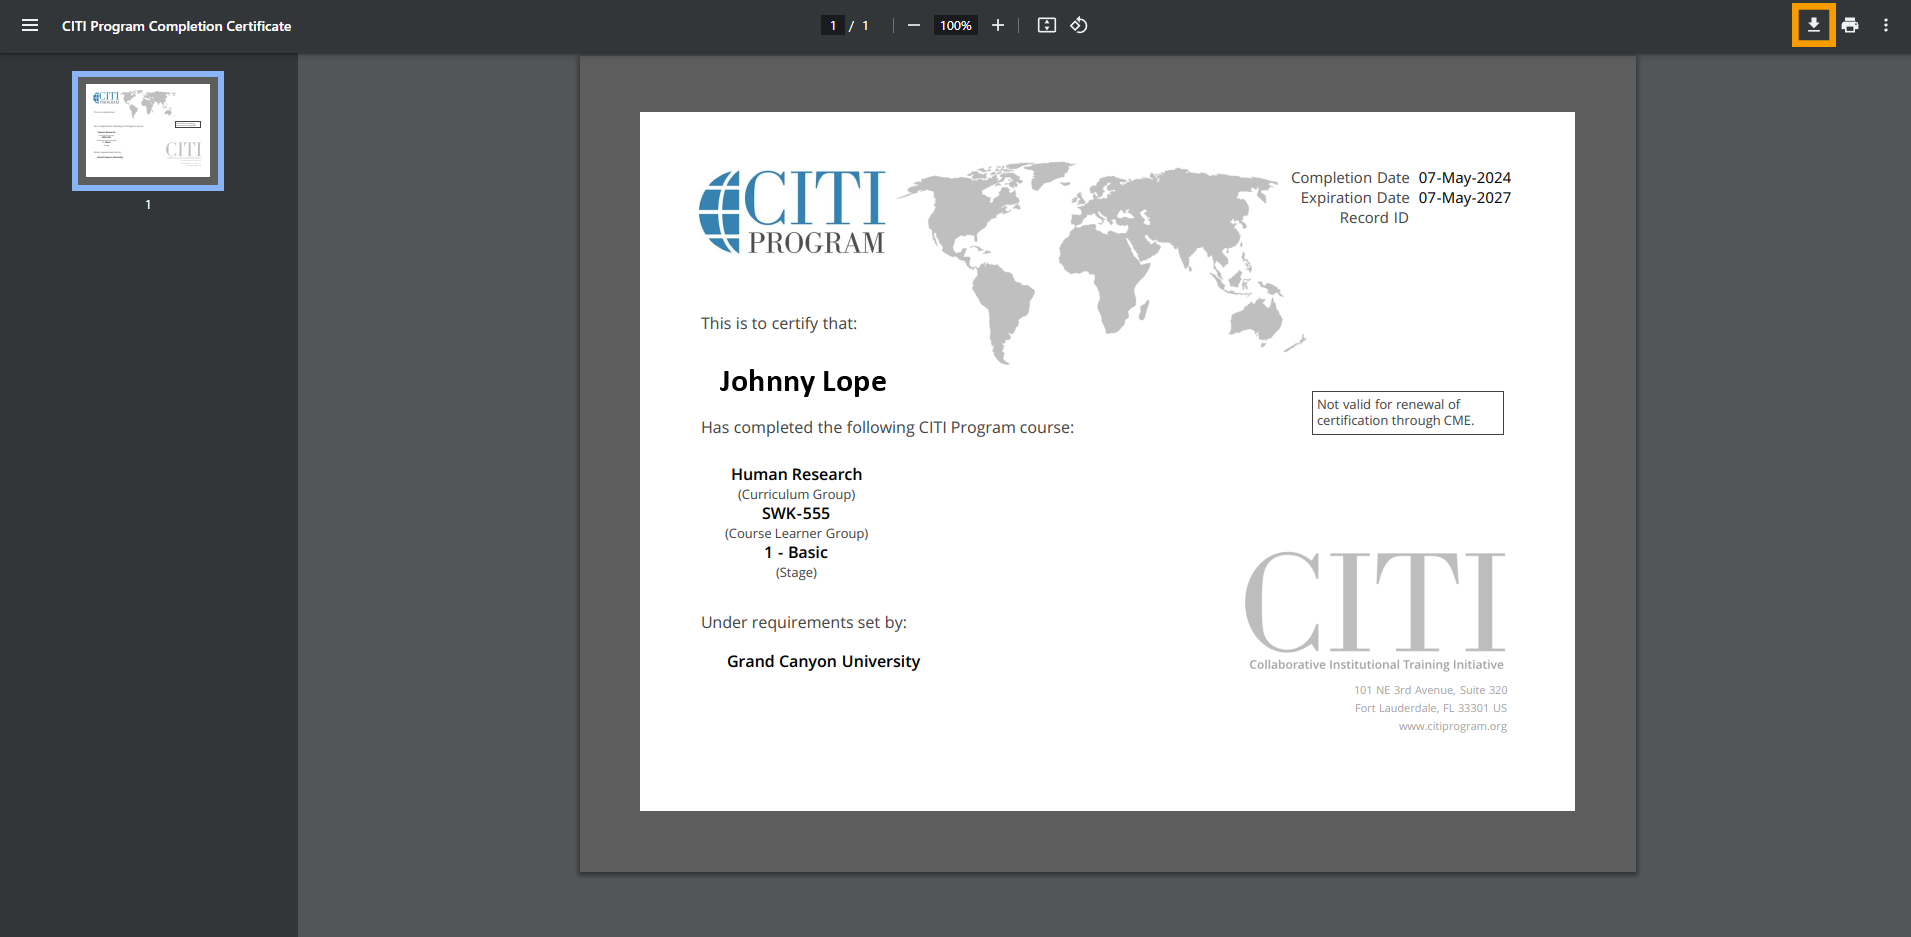Open the more actions menu
This screenshot has height=937, width=1911.
1886,25
